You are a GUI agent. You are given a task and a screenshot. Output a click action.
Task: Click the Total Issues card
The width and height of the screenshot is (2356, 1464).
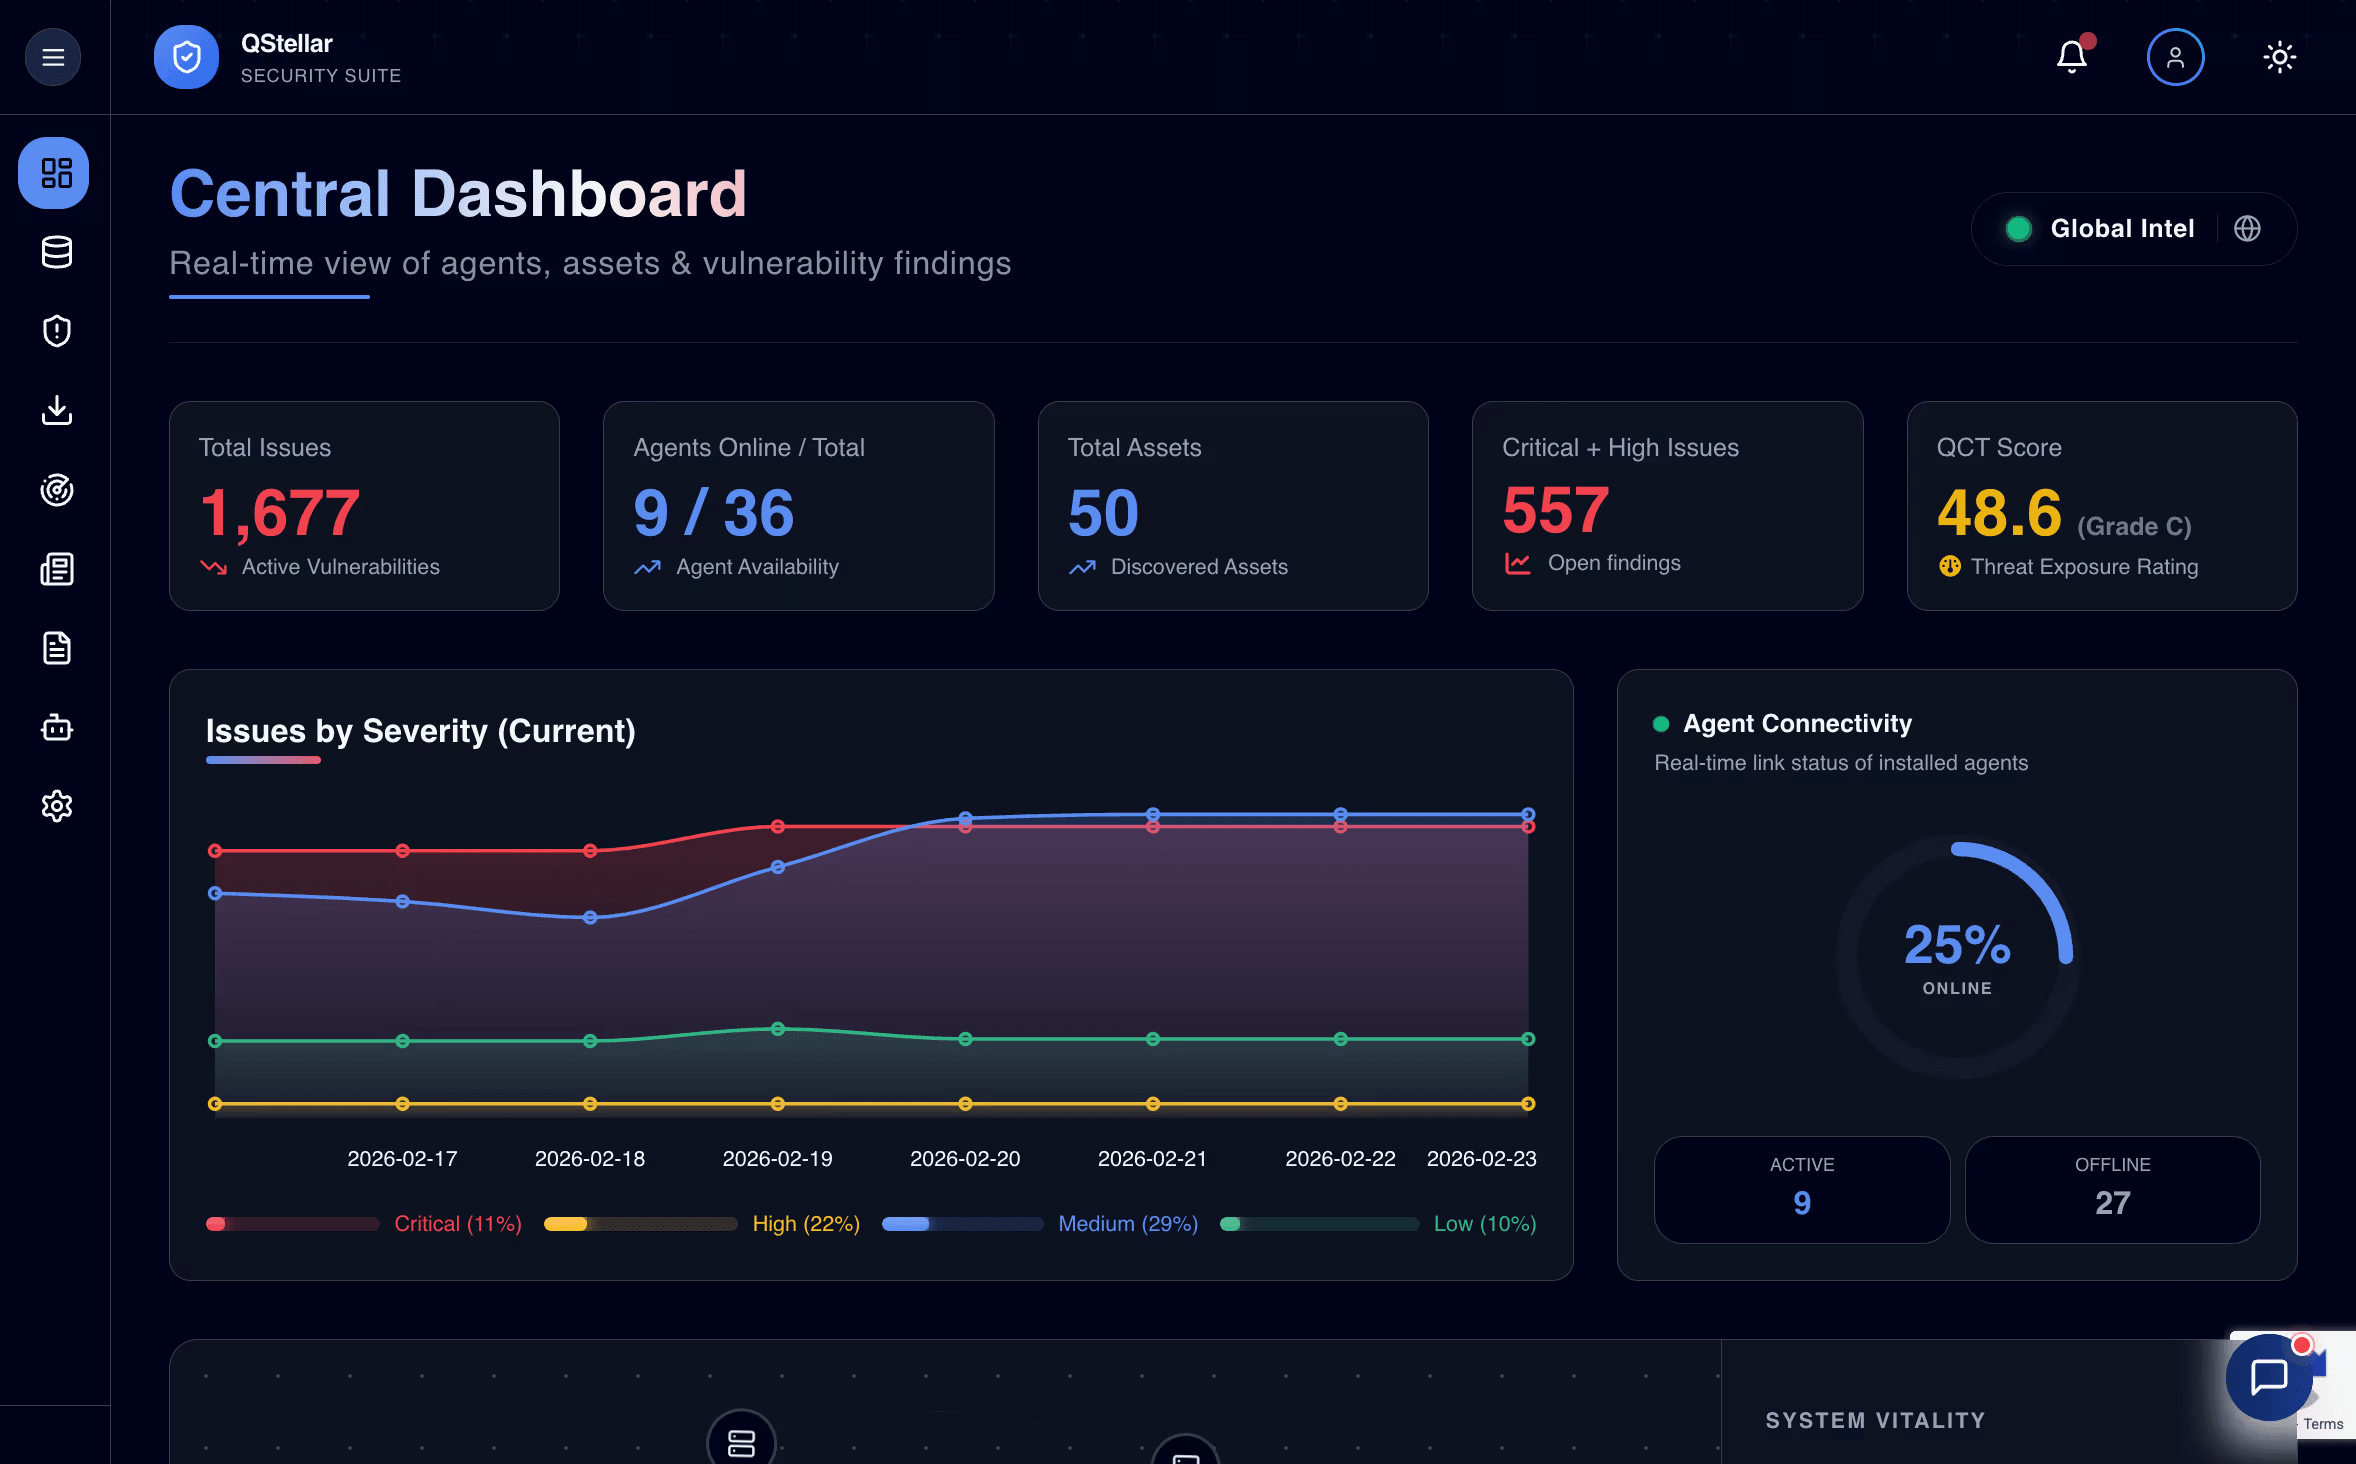(364, 506)
